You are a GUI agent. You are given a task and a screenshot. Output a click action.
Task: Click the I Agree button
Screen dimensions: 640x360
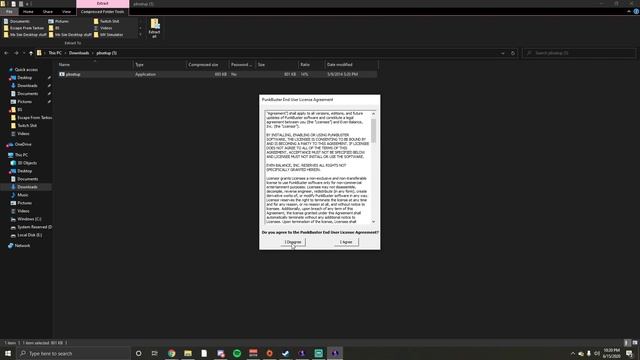click(x=346, y=242)
